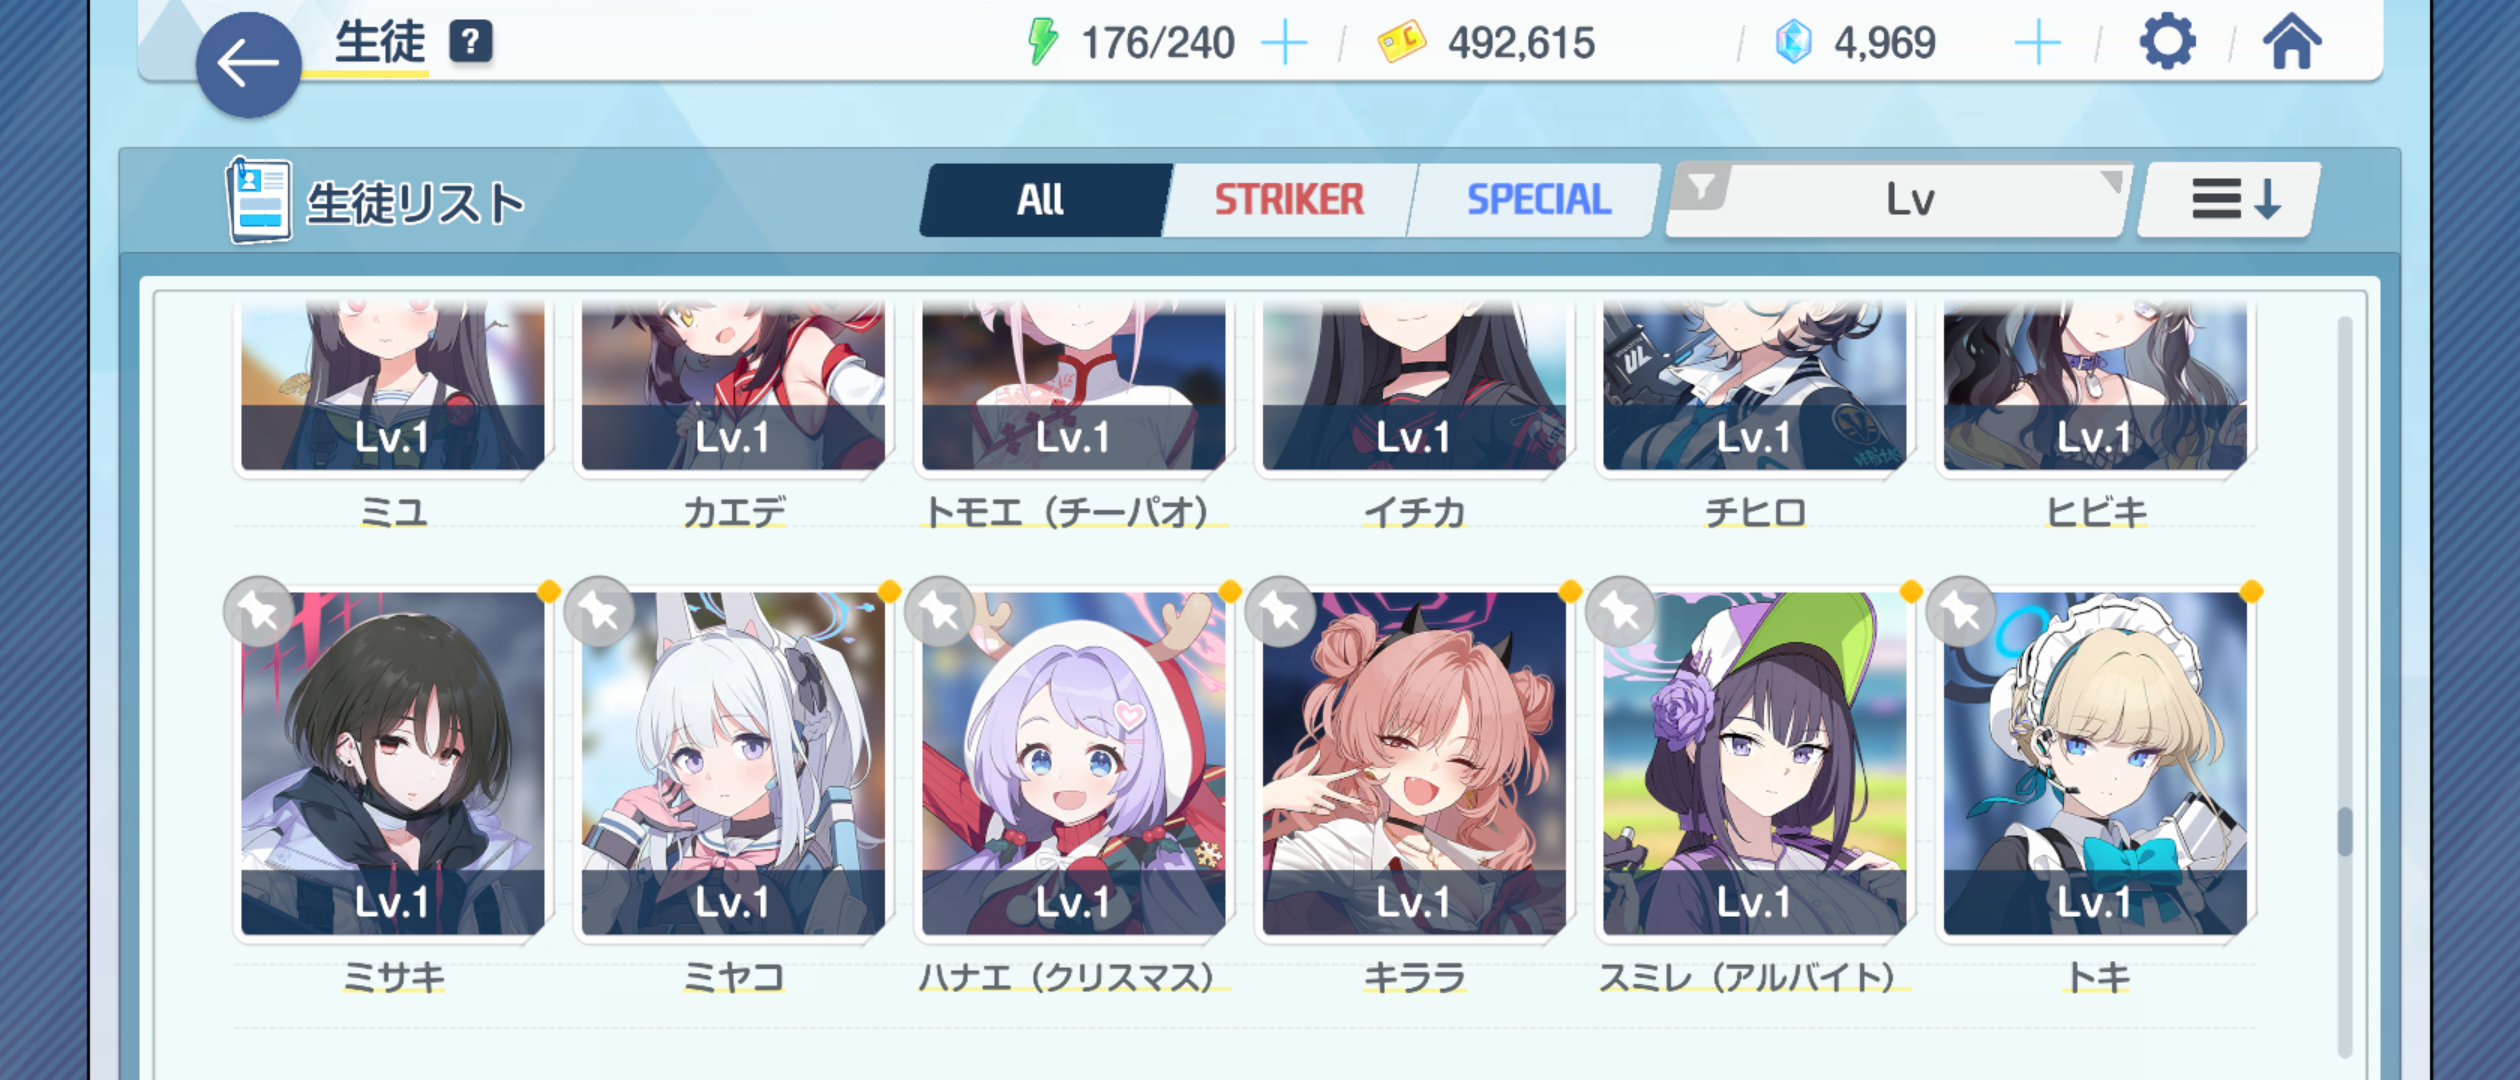The image size is (2520, 1080).
Task: Return to the home screen icon
Action: tap(2292, 42)
